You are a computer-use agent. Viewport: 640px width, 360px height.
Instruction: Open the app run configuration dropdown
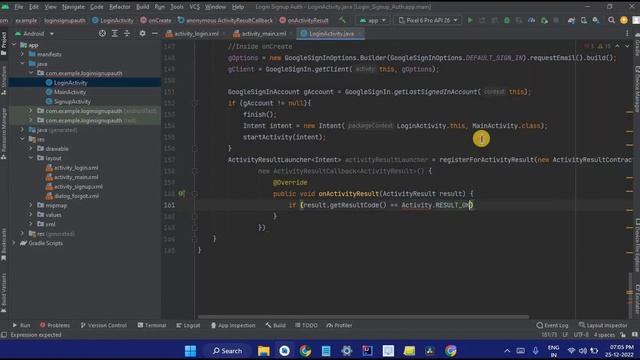pyautogui.click(x=372, y=20)
